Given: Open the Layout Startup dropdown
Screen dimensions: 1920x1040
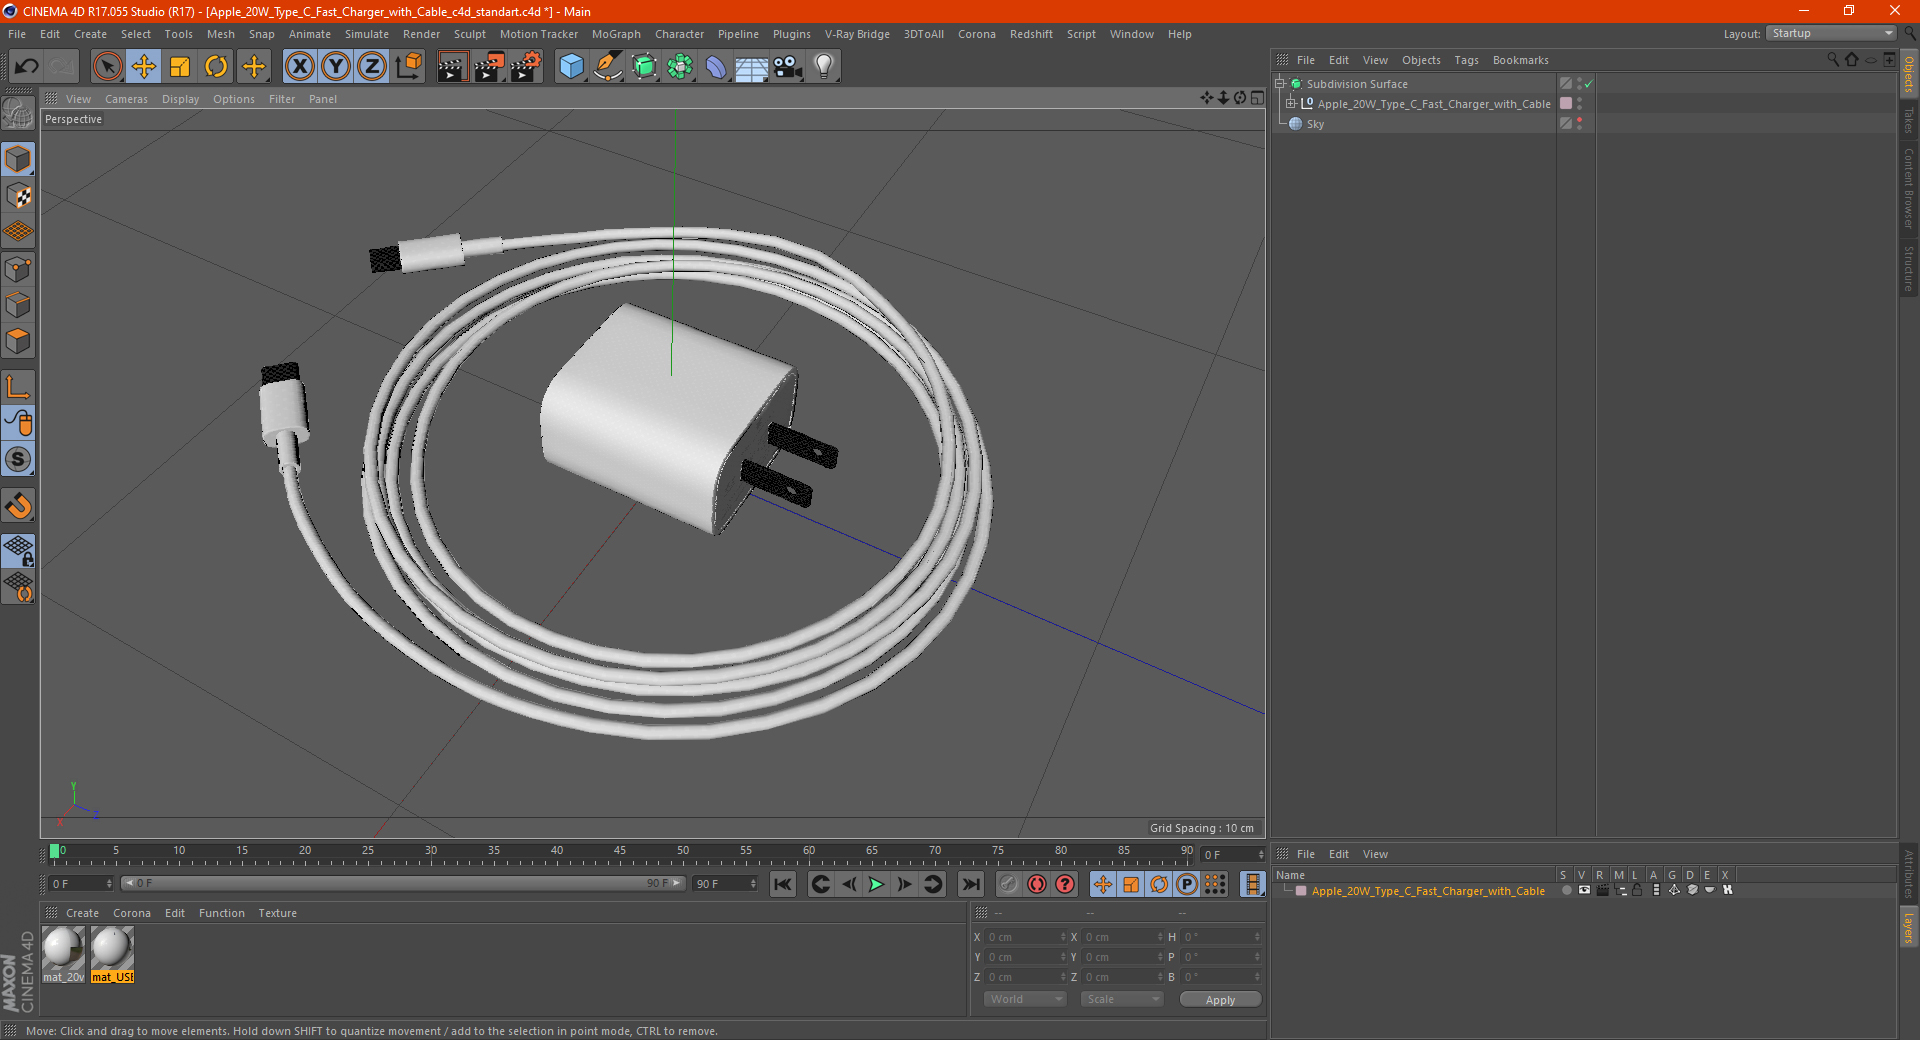Looking at the screenshot, I should pos(1832,33).
